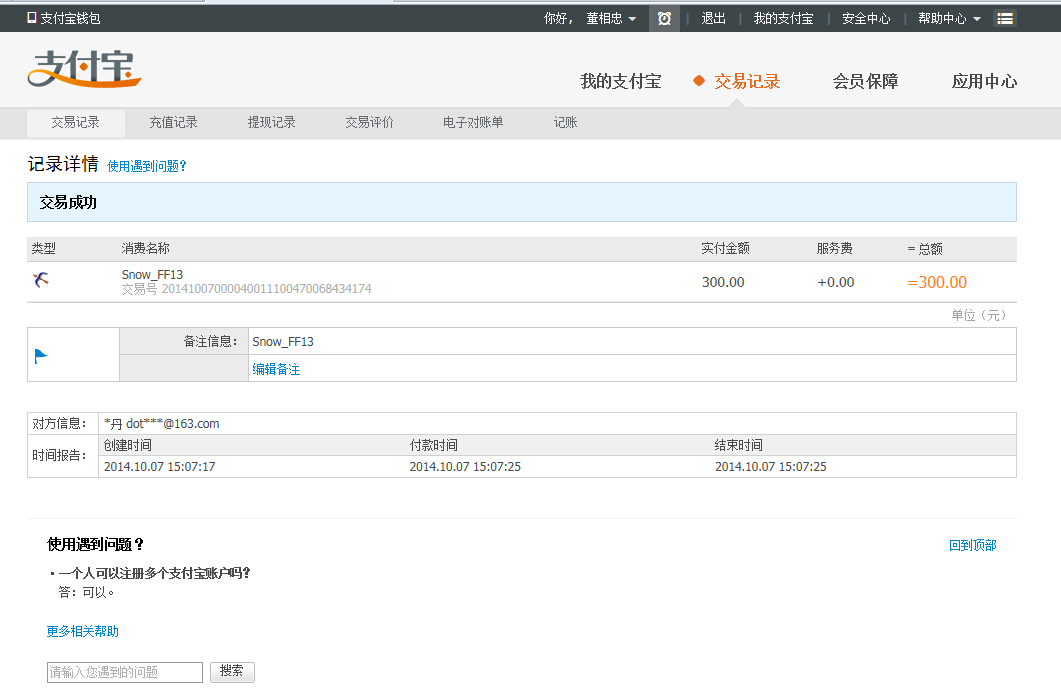Viewport: 1061px width, 688px height.
Task: Click the Snow_FF13 remark value
Action: click(x=283, y=342)
